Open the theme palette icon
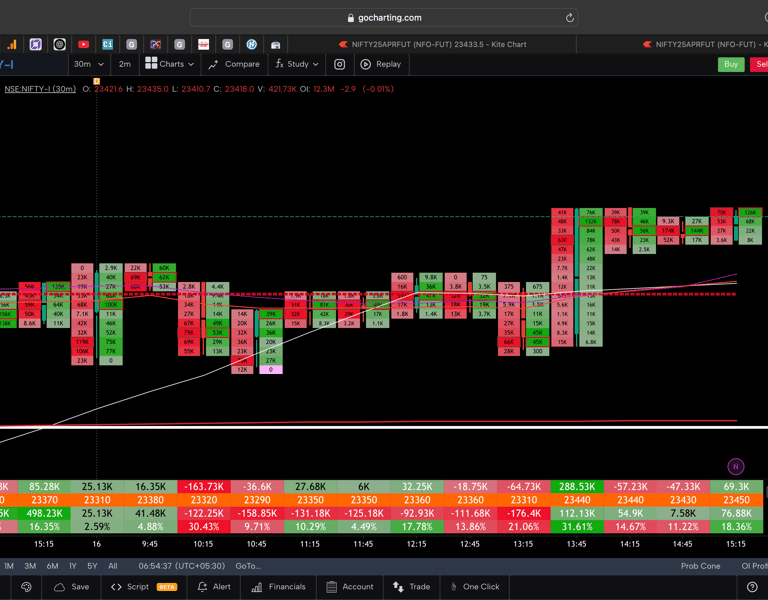Image resolution: width=768 pixels, height=600 pixels. (x=26, y=587)
